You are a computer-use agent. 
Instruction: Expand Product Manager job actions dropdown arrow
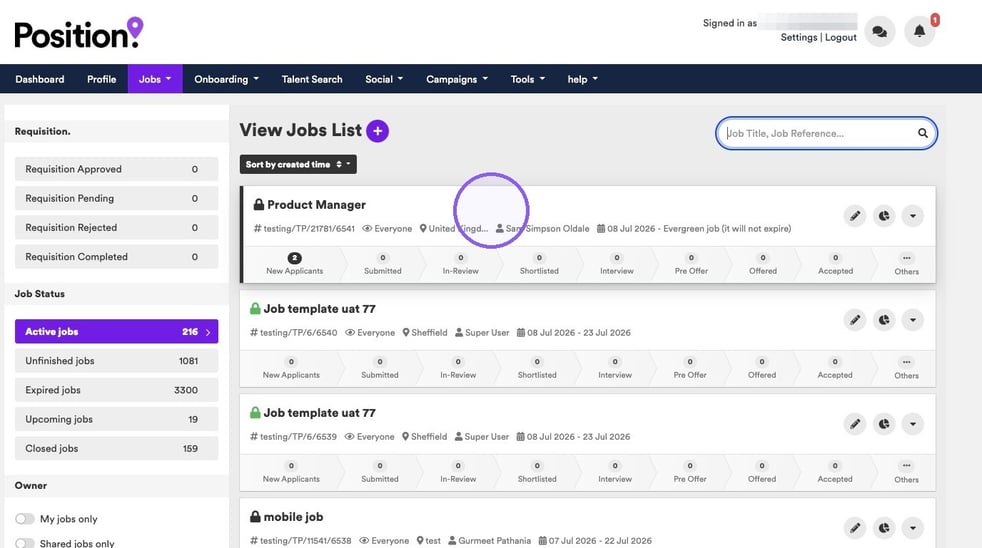tap(912, 216)
